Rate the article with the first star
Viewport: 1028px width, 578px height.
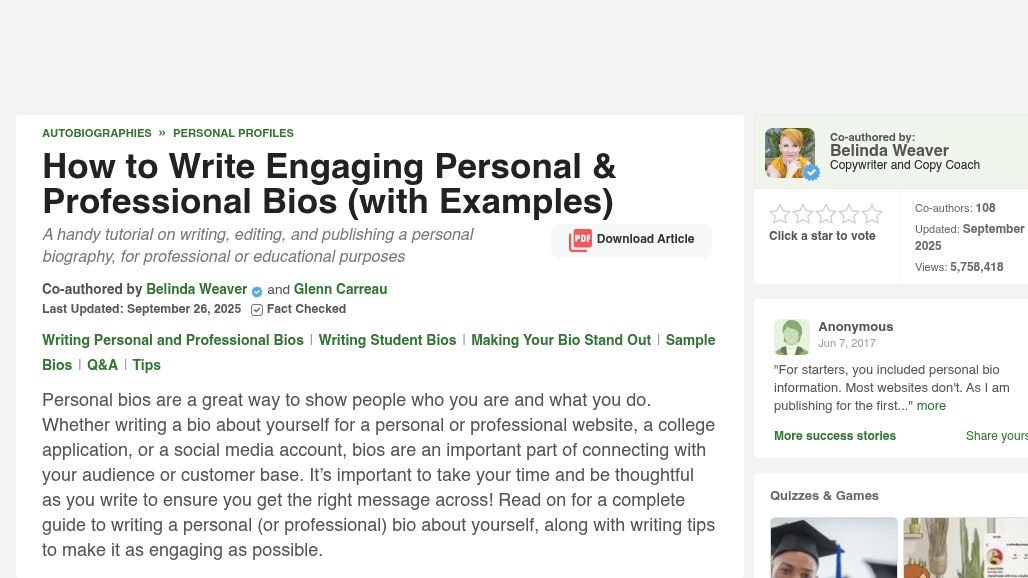(780, 214)
